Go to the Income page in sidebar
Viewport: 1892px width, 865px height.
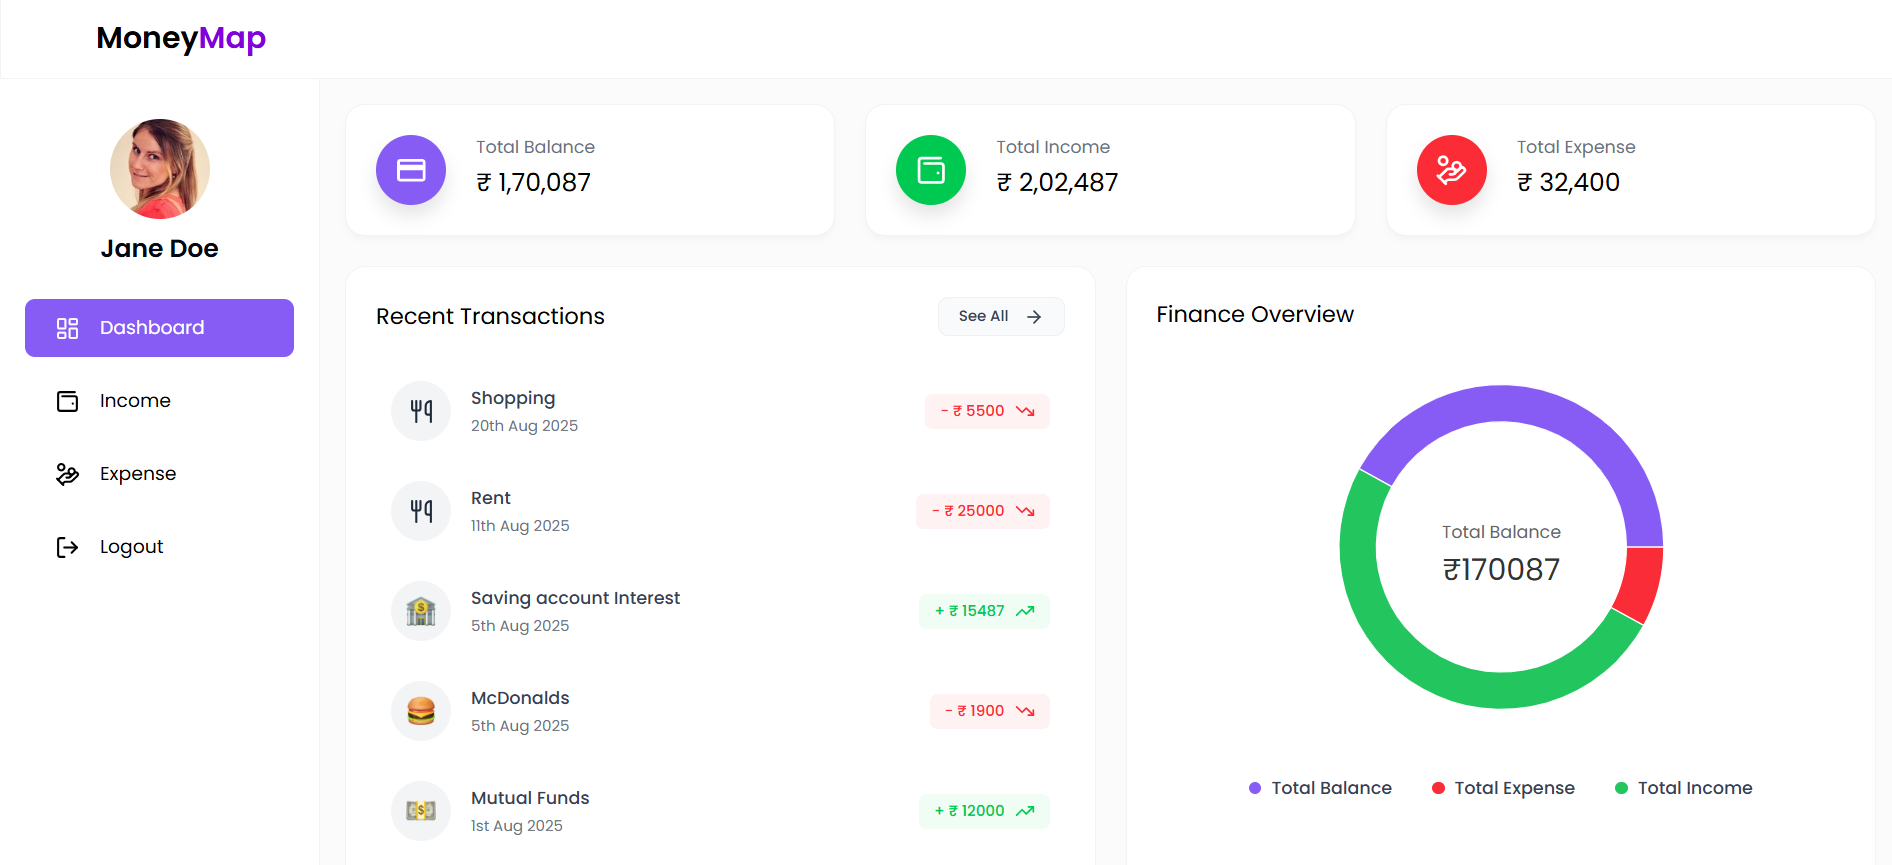click(x=135, y=401)
